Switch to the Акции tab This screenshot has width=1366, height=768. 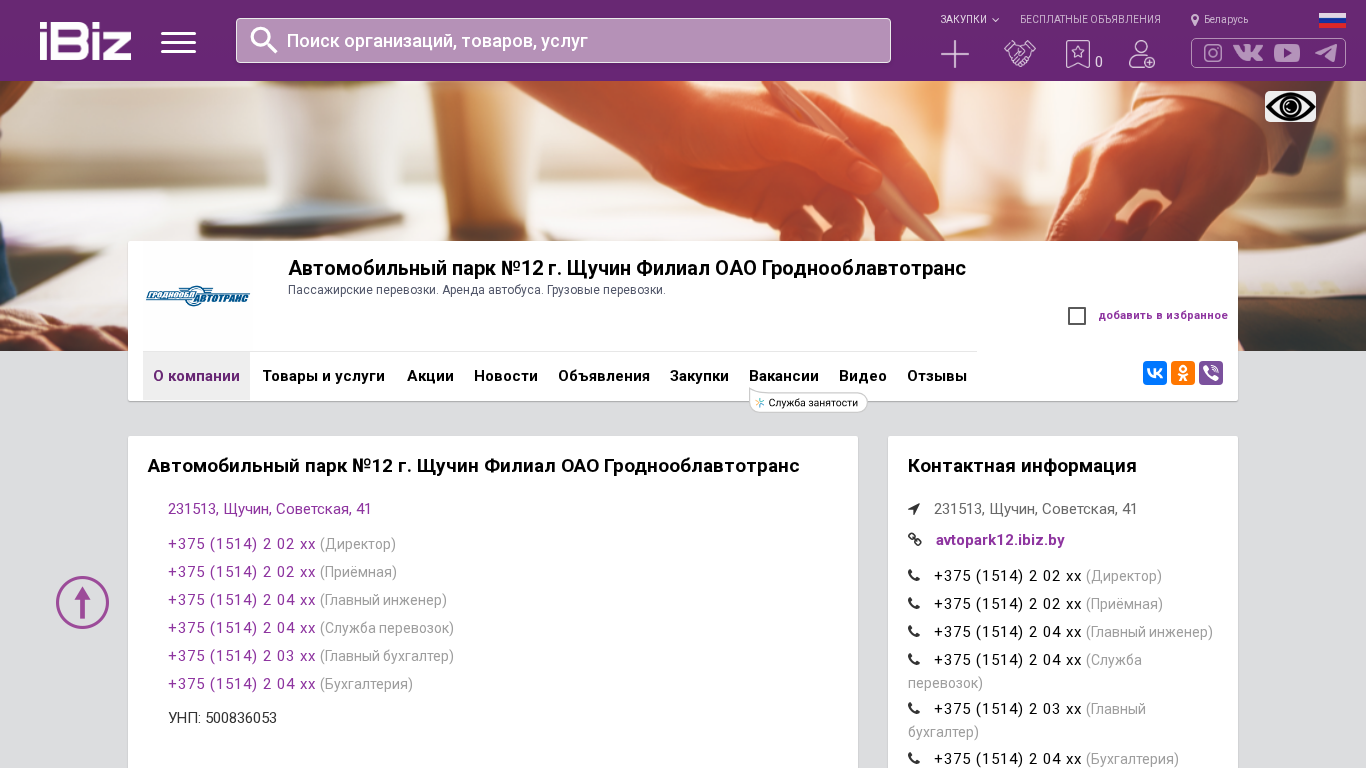click(430, 376)
